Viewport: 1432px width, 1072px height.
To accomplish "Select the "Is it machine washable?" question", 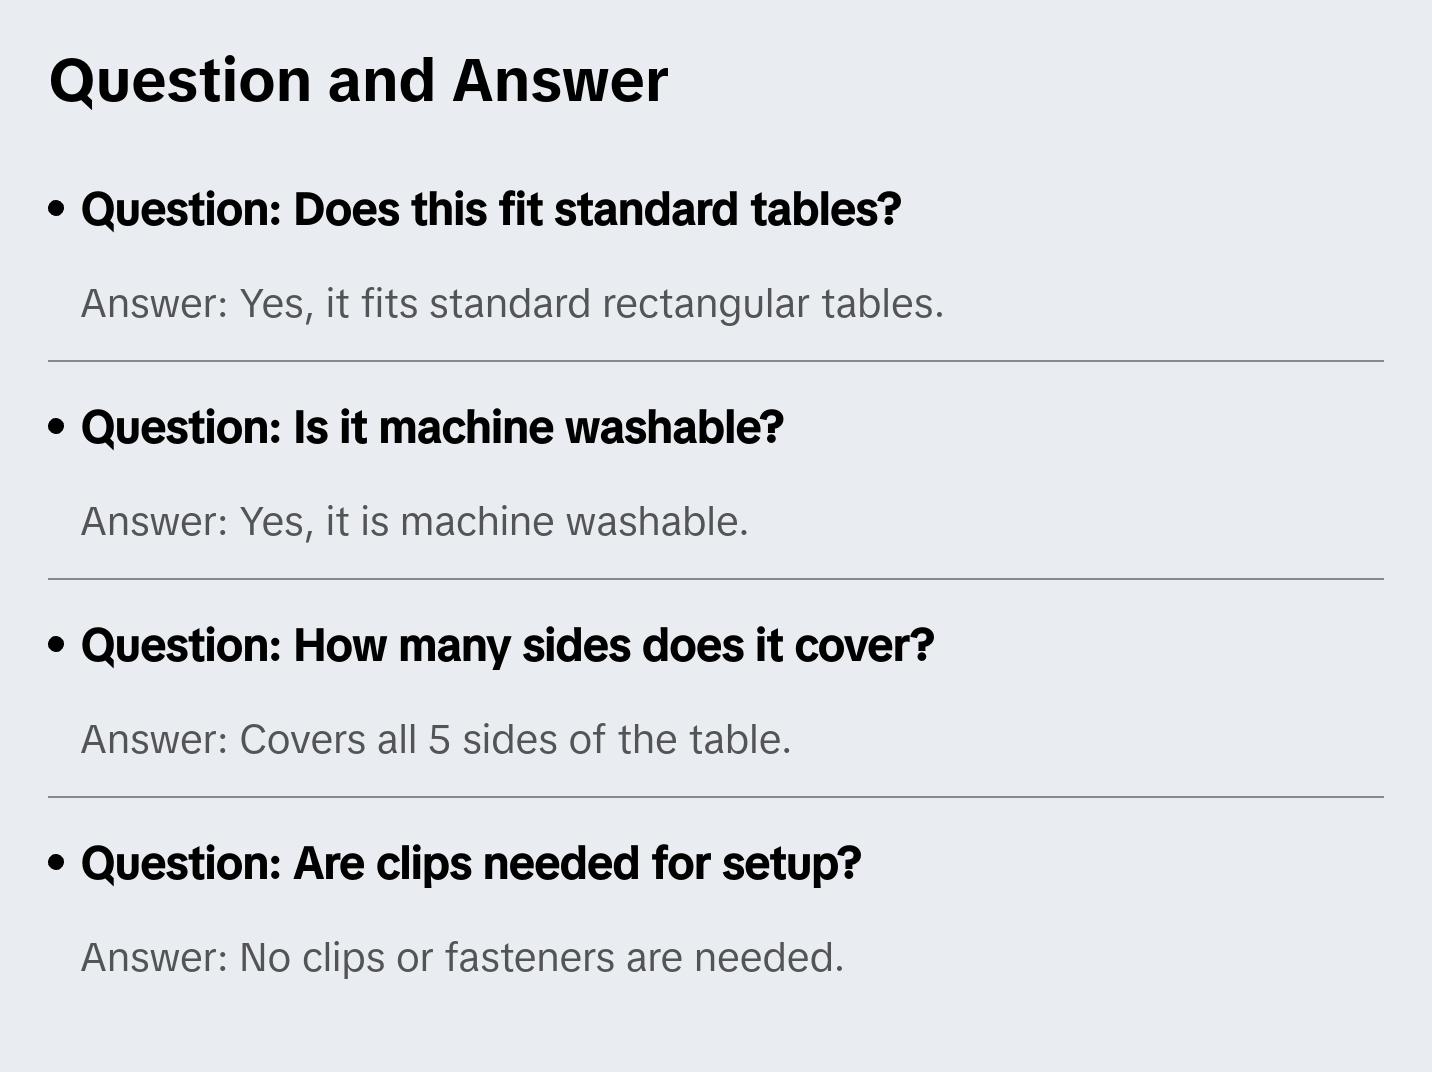I will click(x=432, y=428).
